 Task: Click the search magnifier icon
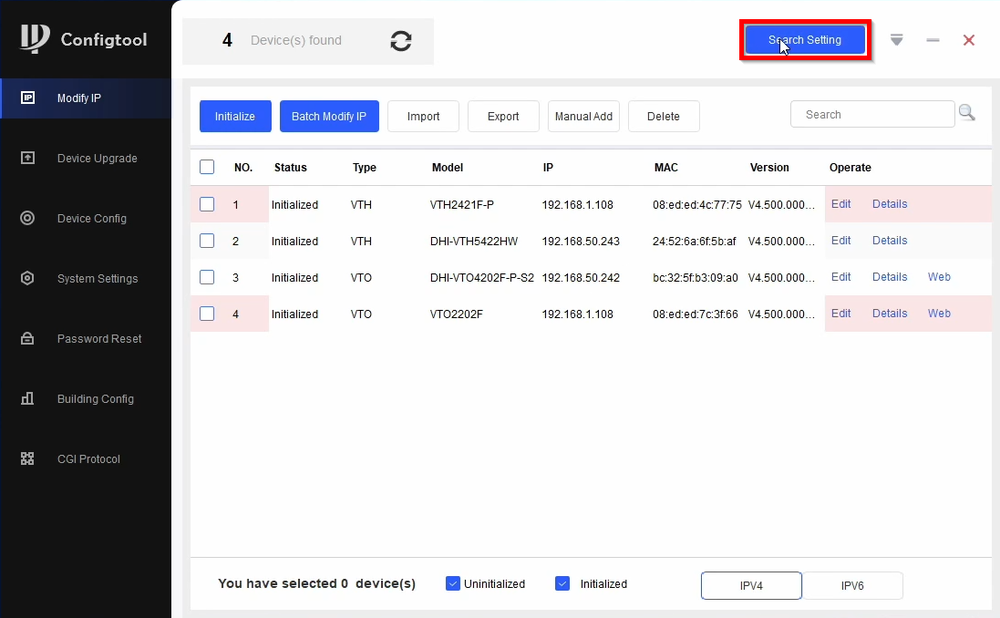tap(966, 113)
